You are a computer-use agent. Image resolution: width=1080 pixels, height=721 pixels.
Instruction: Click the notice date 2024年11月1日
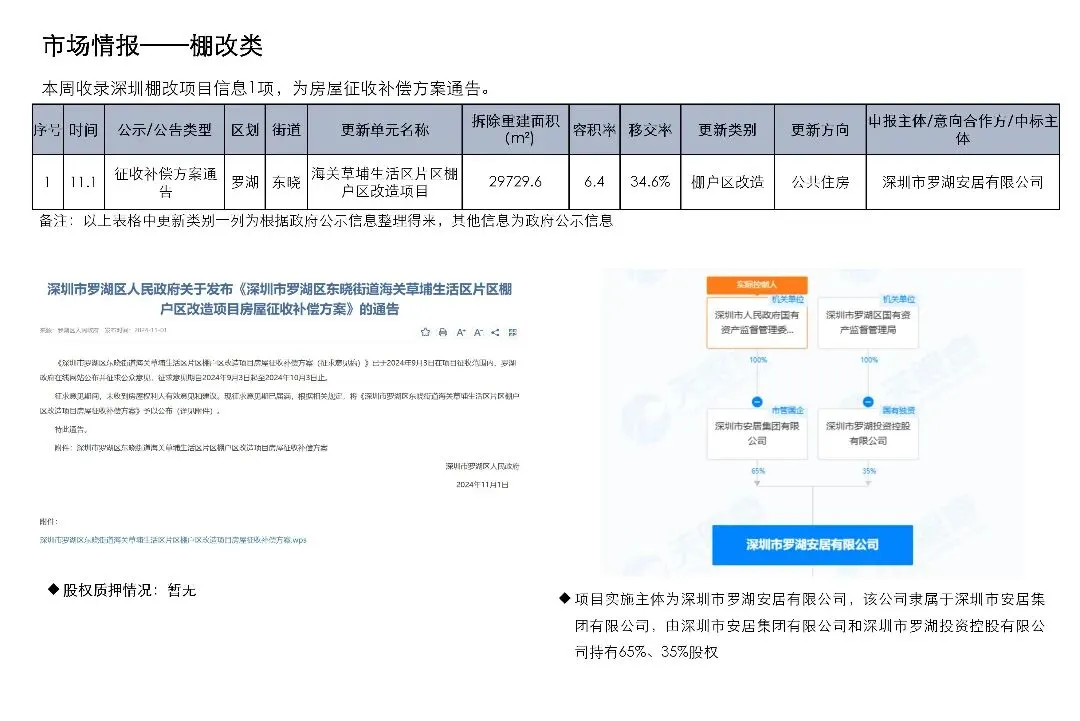click(x=482, y=485)
